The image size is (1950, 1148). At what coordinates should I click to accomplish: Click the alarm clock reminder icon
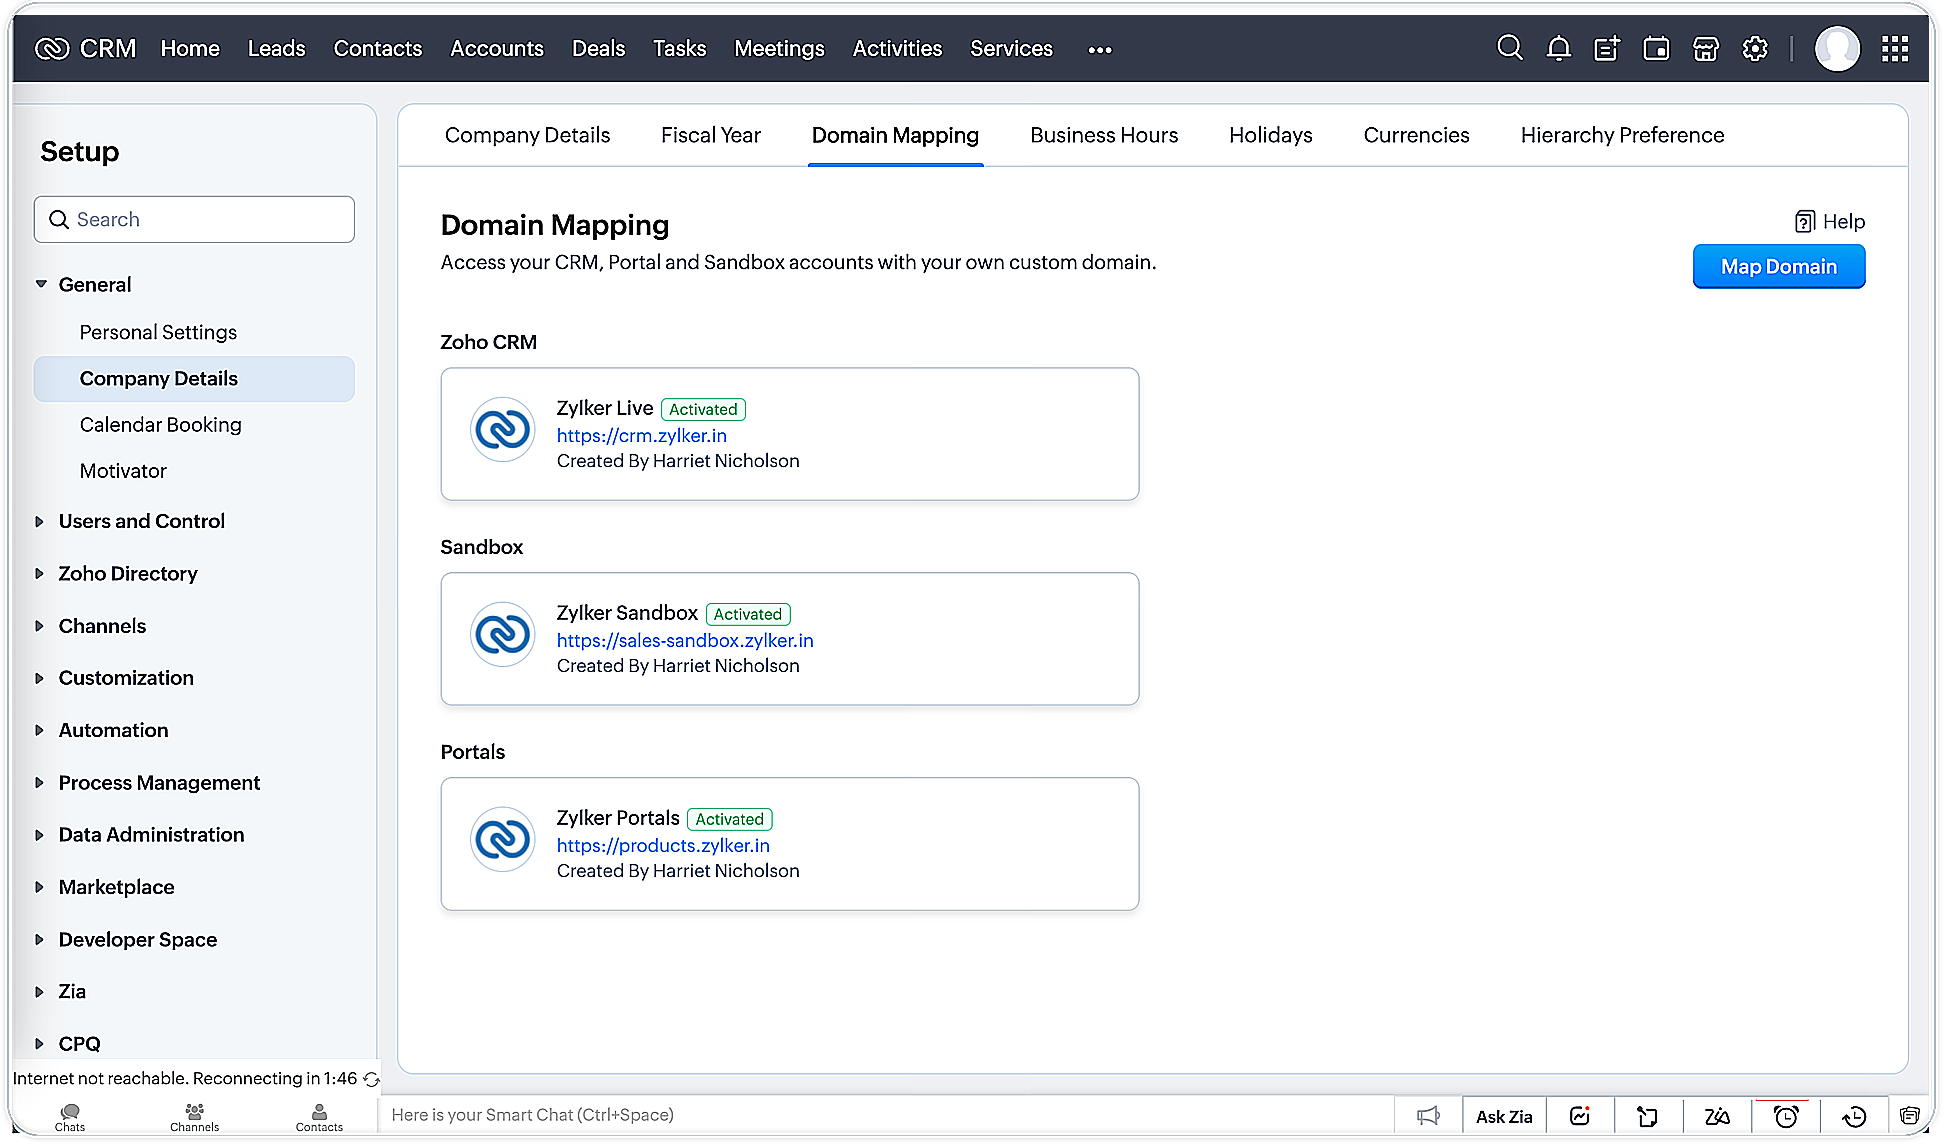(x=1785, y=1116)
